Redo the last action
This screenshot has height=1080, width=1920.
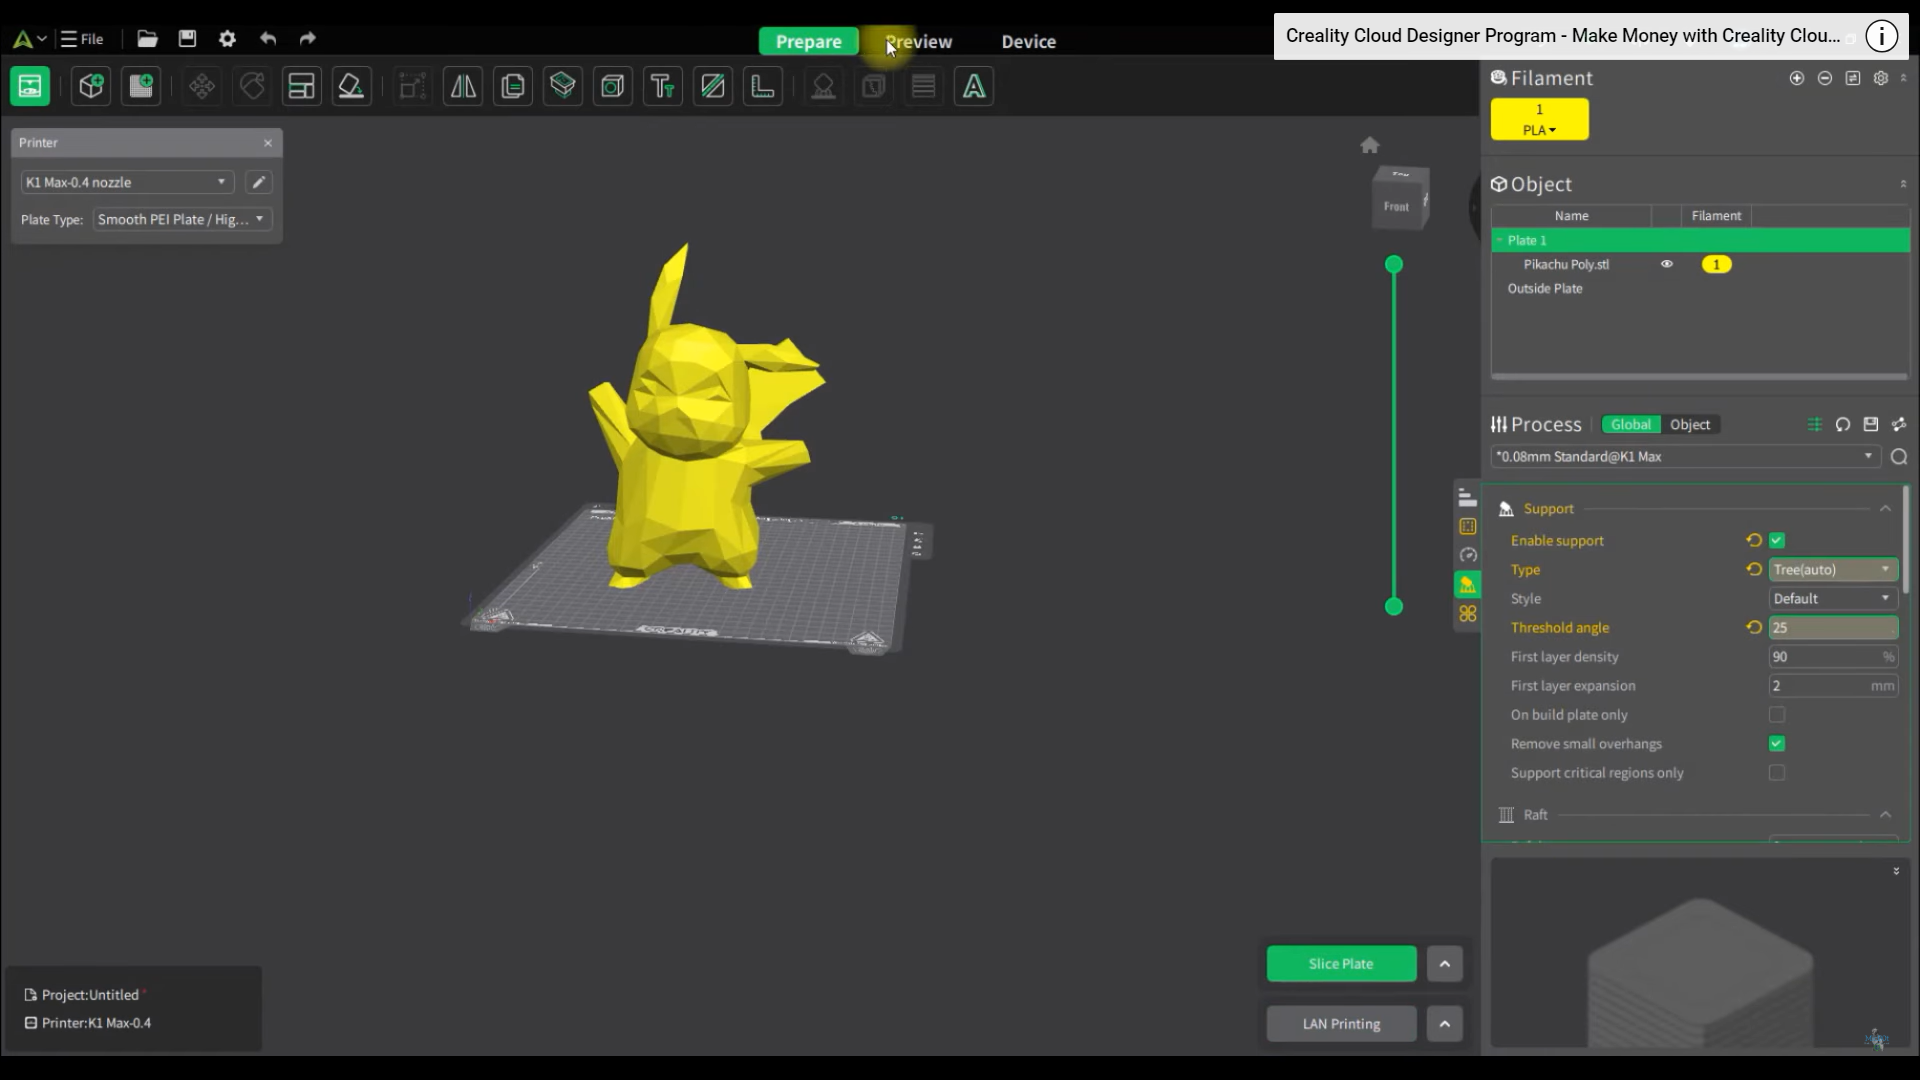(x=308, y=39)
